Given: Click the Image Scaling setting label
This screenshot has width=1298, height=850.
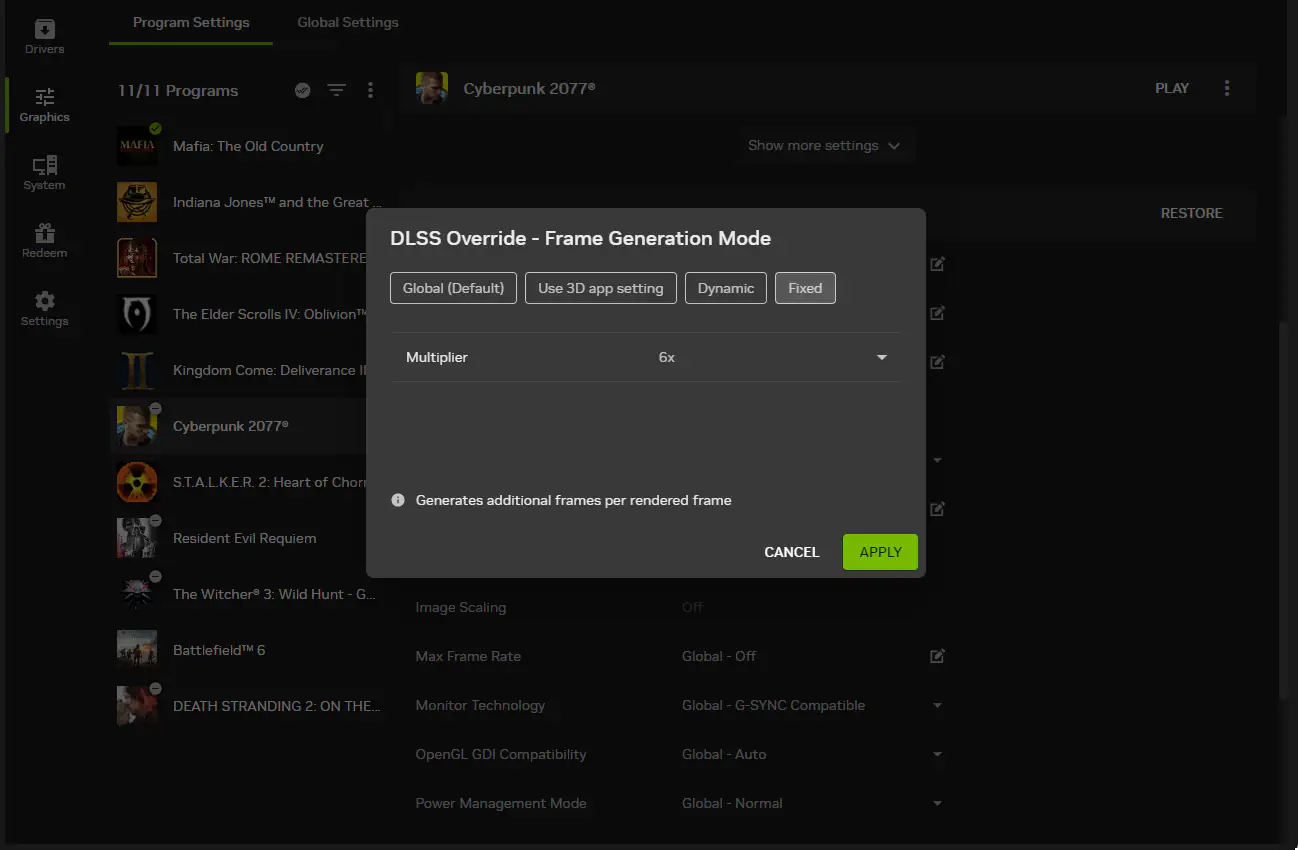Looking at the screenshot, I should (x=461, y=607).
